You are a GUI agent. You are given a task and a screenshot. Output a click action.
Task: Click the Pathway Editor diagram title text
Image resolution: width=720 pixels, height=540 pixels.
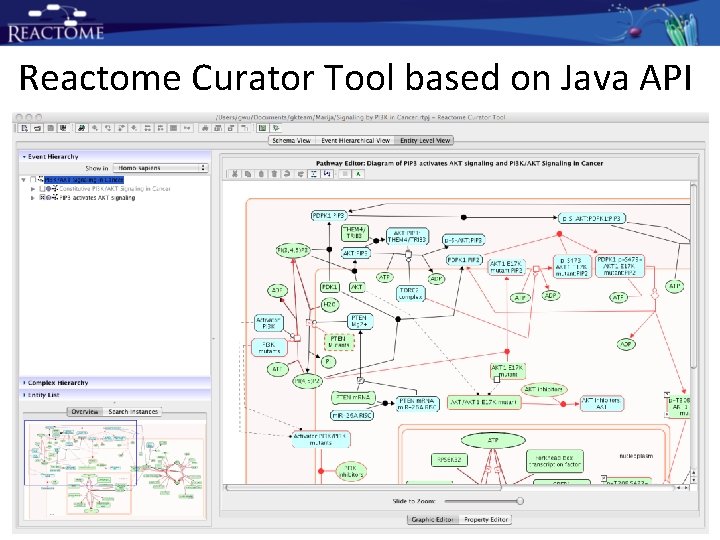point(459,163)
